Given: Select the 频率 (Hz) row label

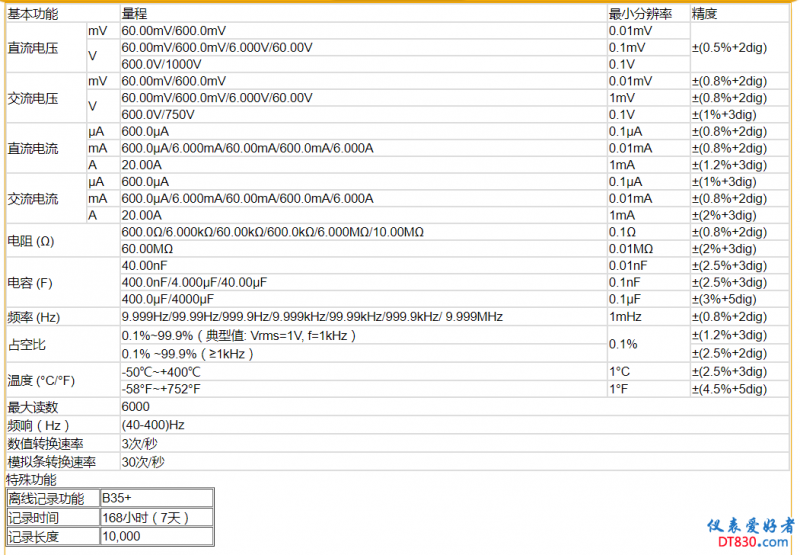Looking at the screenshot, I should point(35,317).
